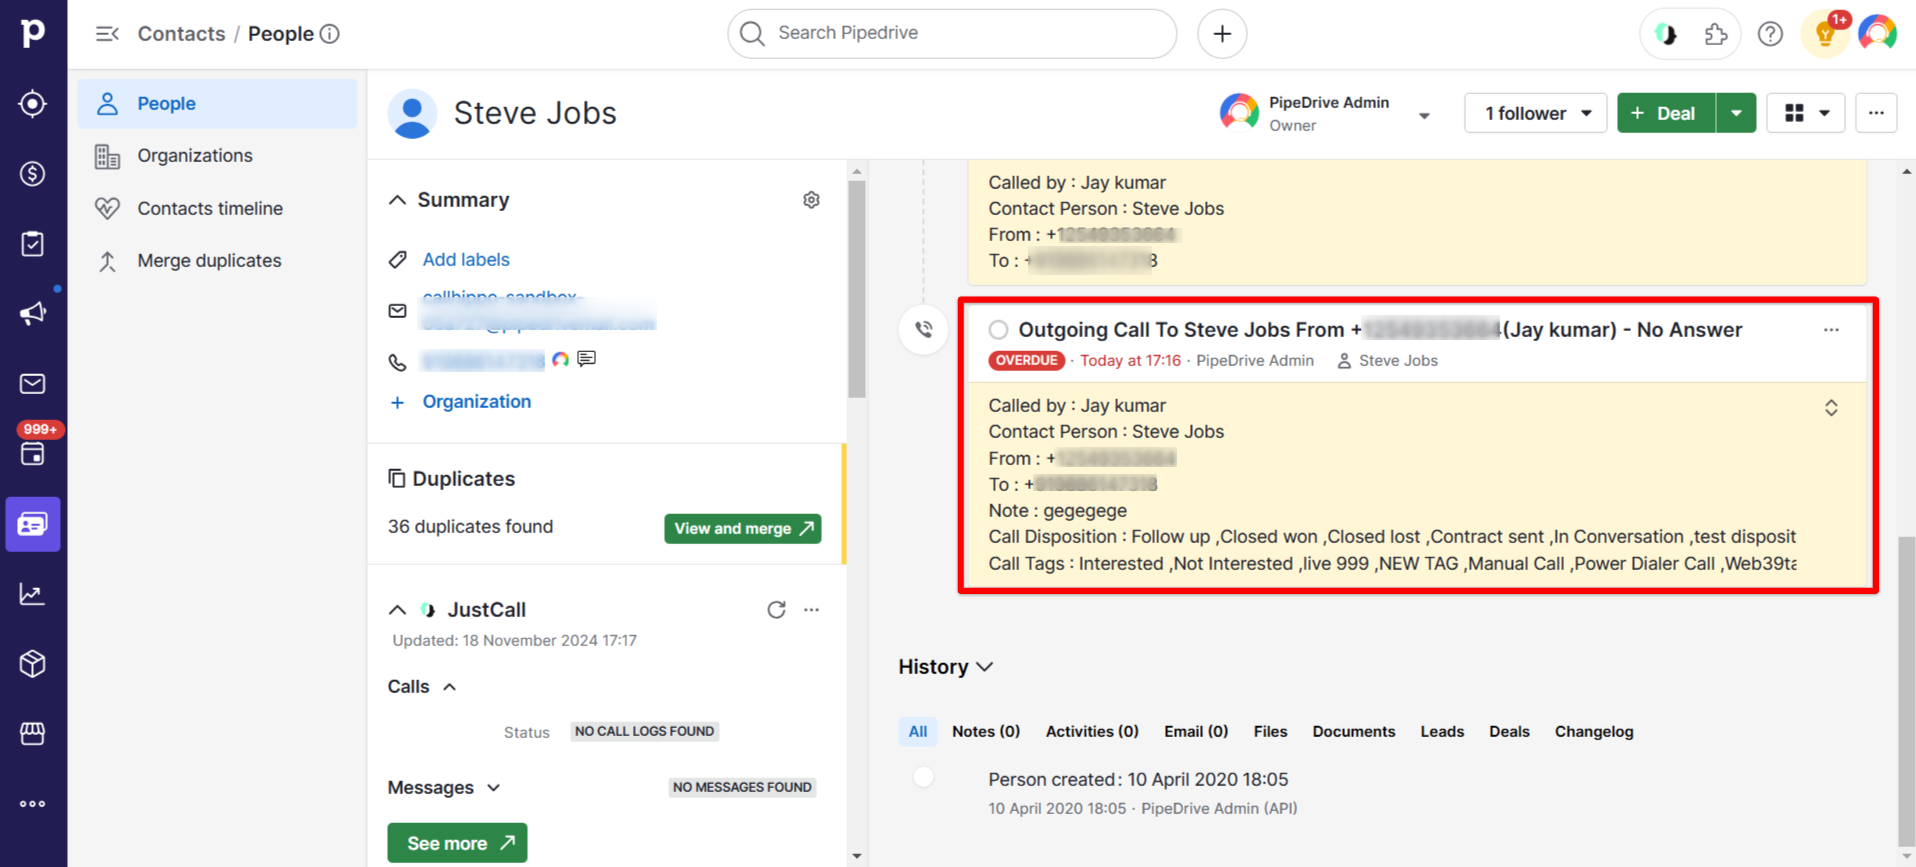
Task: Refresh JustCall panel
Action: 776,610
